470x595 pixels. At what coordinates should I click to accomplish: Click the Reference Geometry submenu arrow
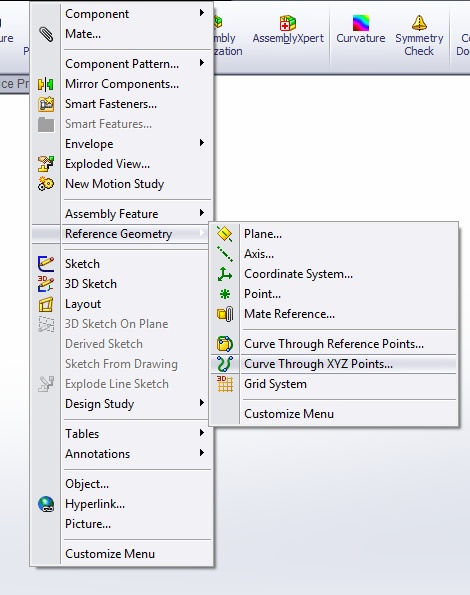(202, 233)
